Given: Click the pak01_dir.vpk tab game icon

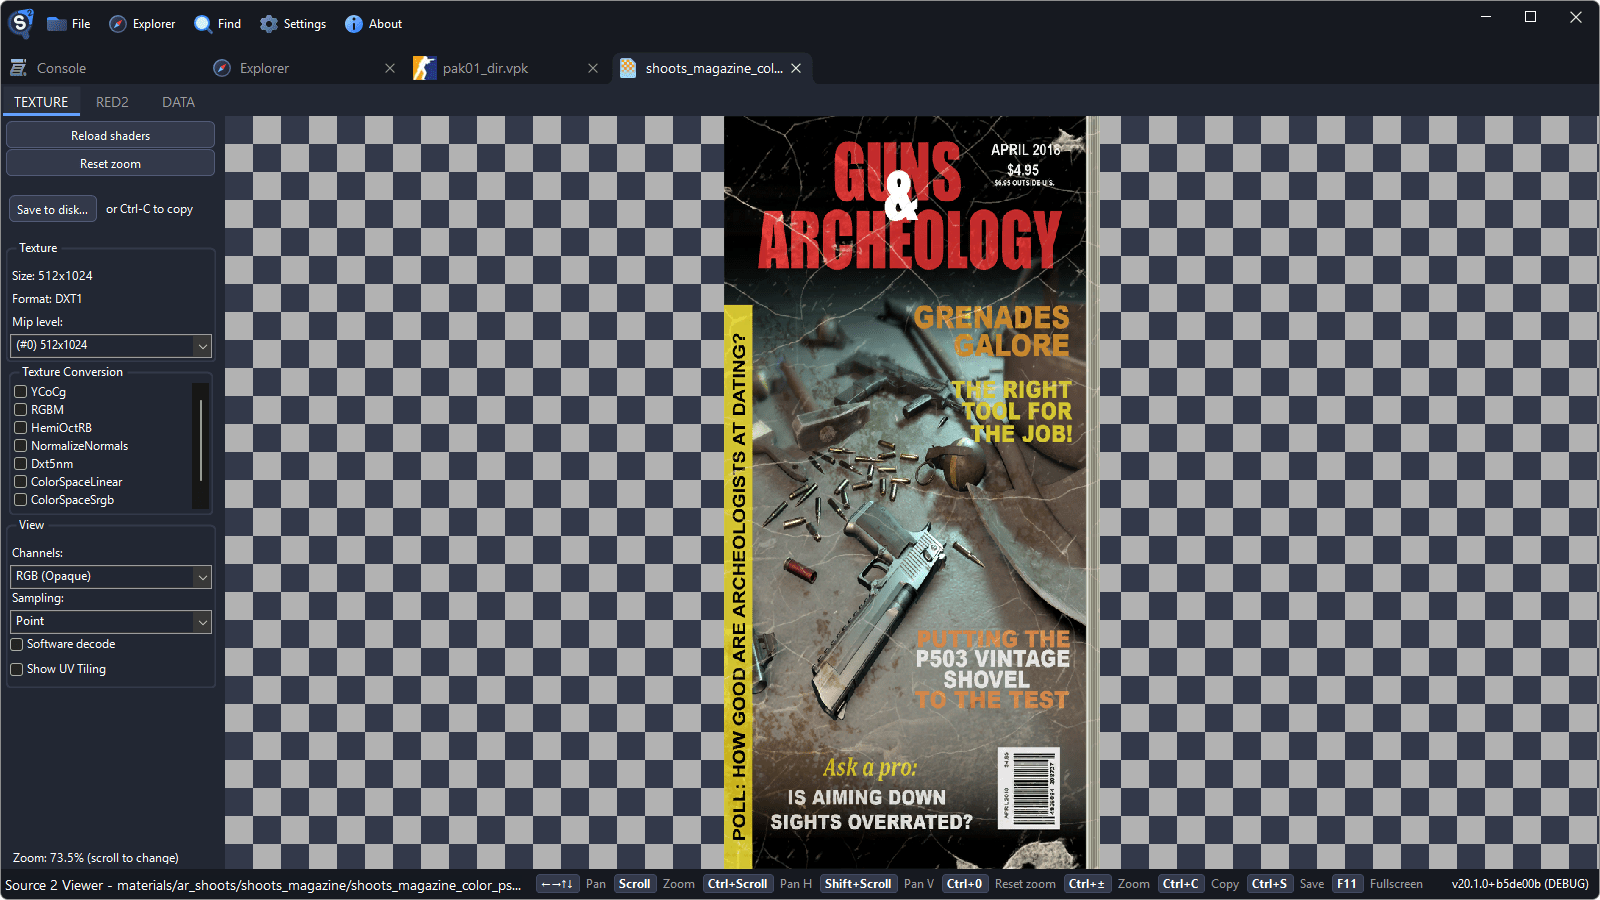Looking at the screenshot, I should tap(424, 68).
